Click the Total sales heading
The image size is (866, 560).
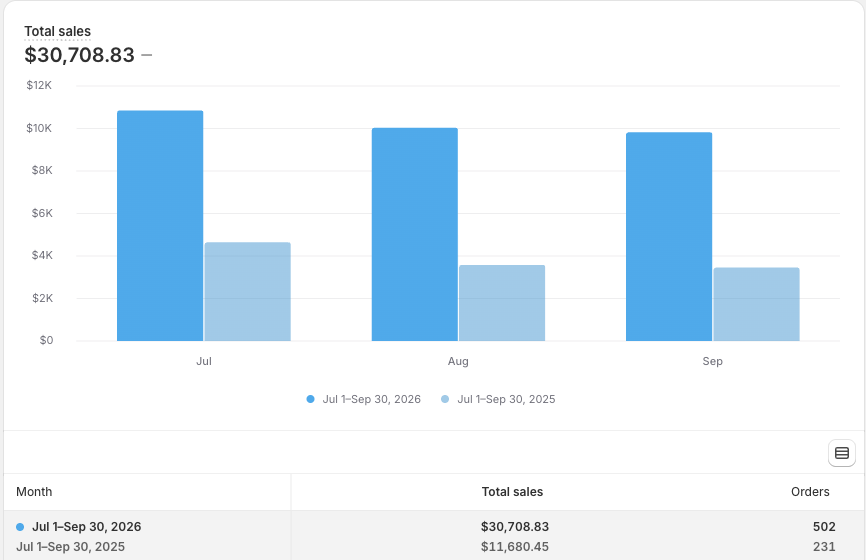coord(57,31)
